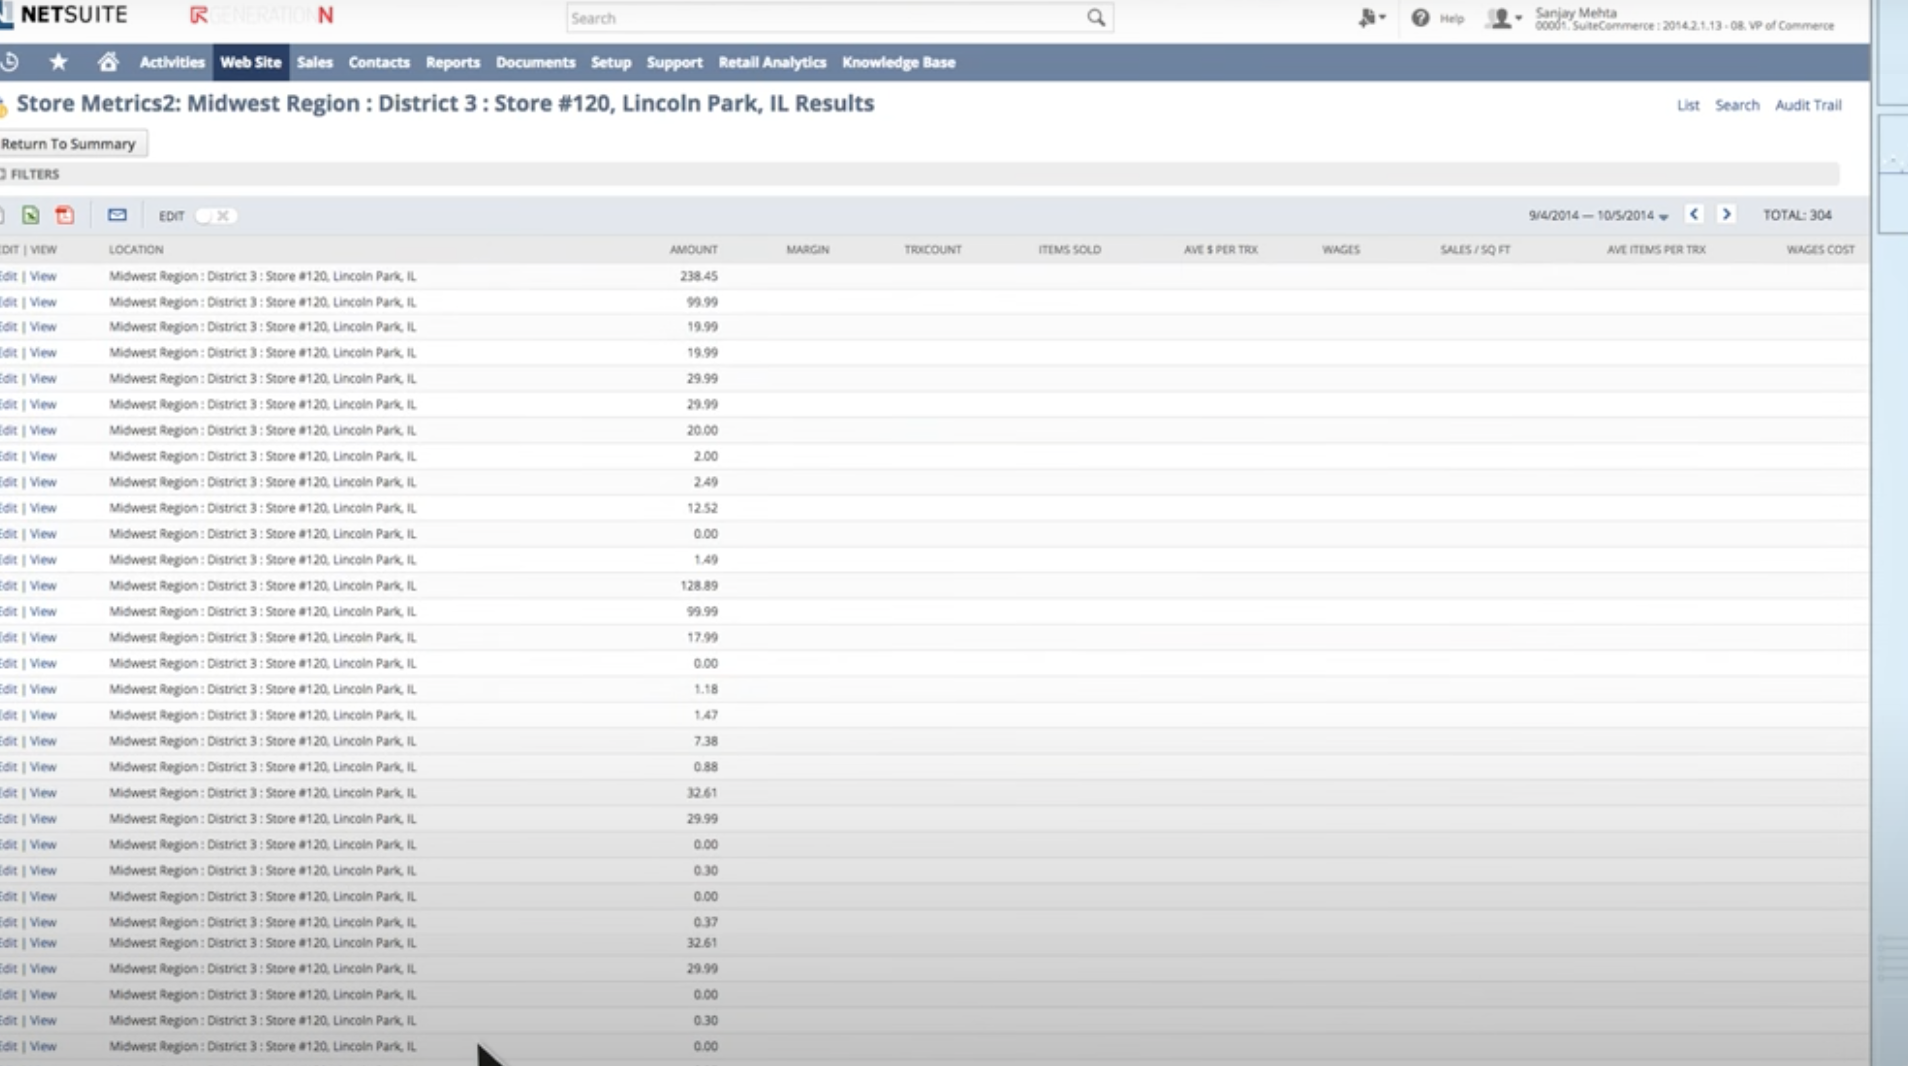Expand the FILTERS section
The image size is (1908, 1066).
[x=30, y=174]
